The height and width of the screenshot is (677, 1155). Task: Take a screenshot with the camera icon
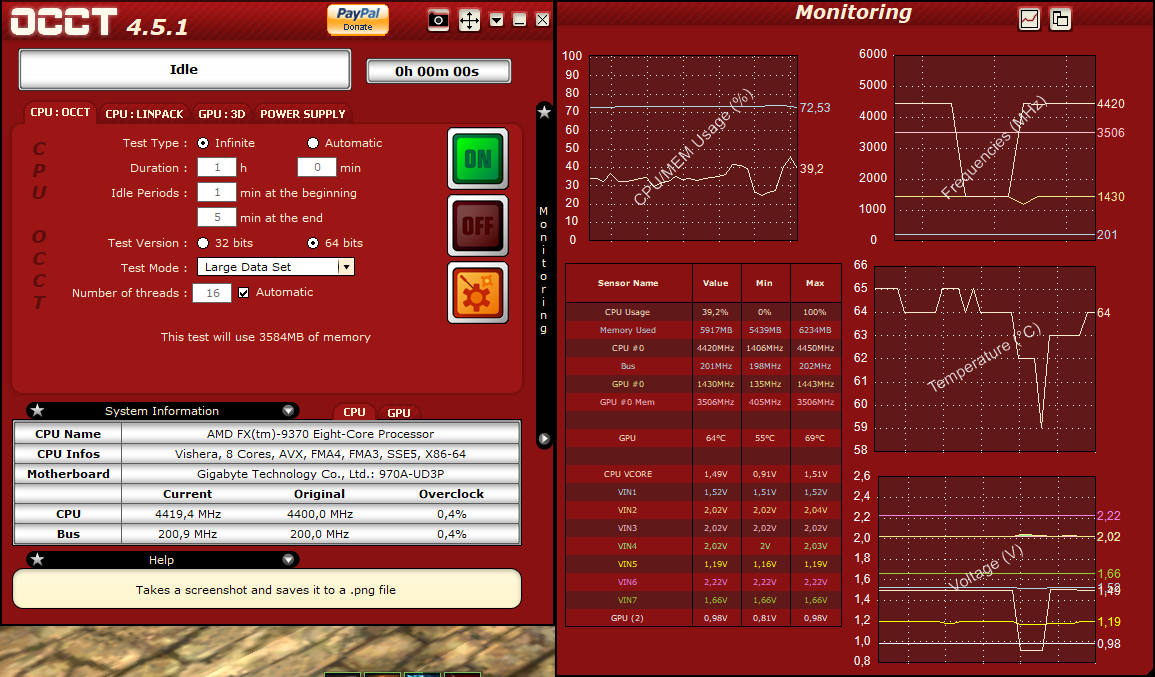point(438,20)
